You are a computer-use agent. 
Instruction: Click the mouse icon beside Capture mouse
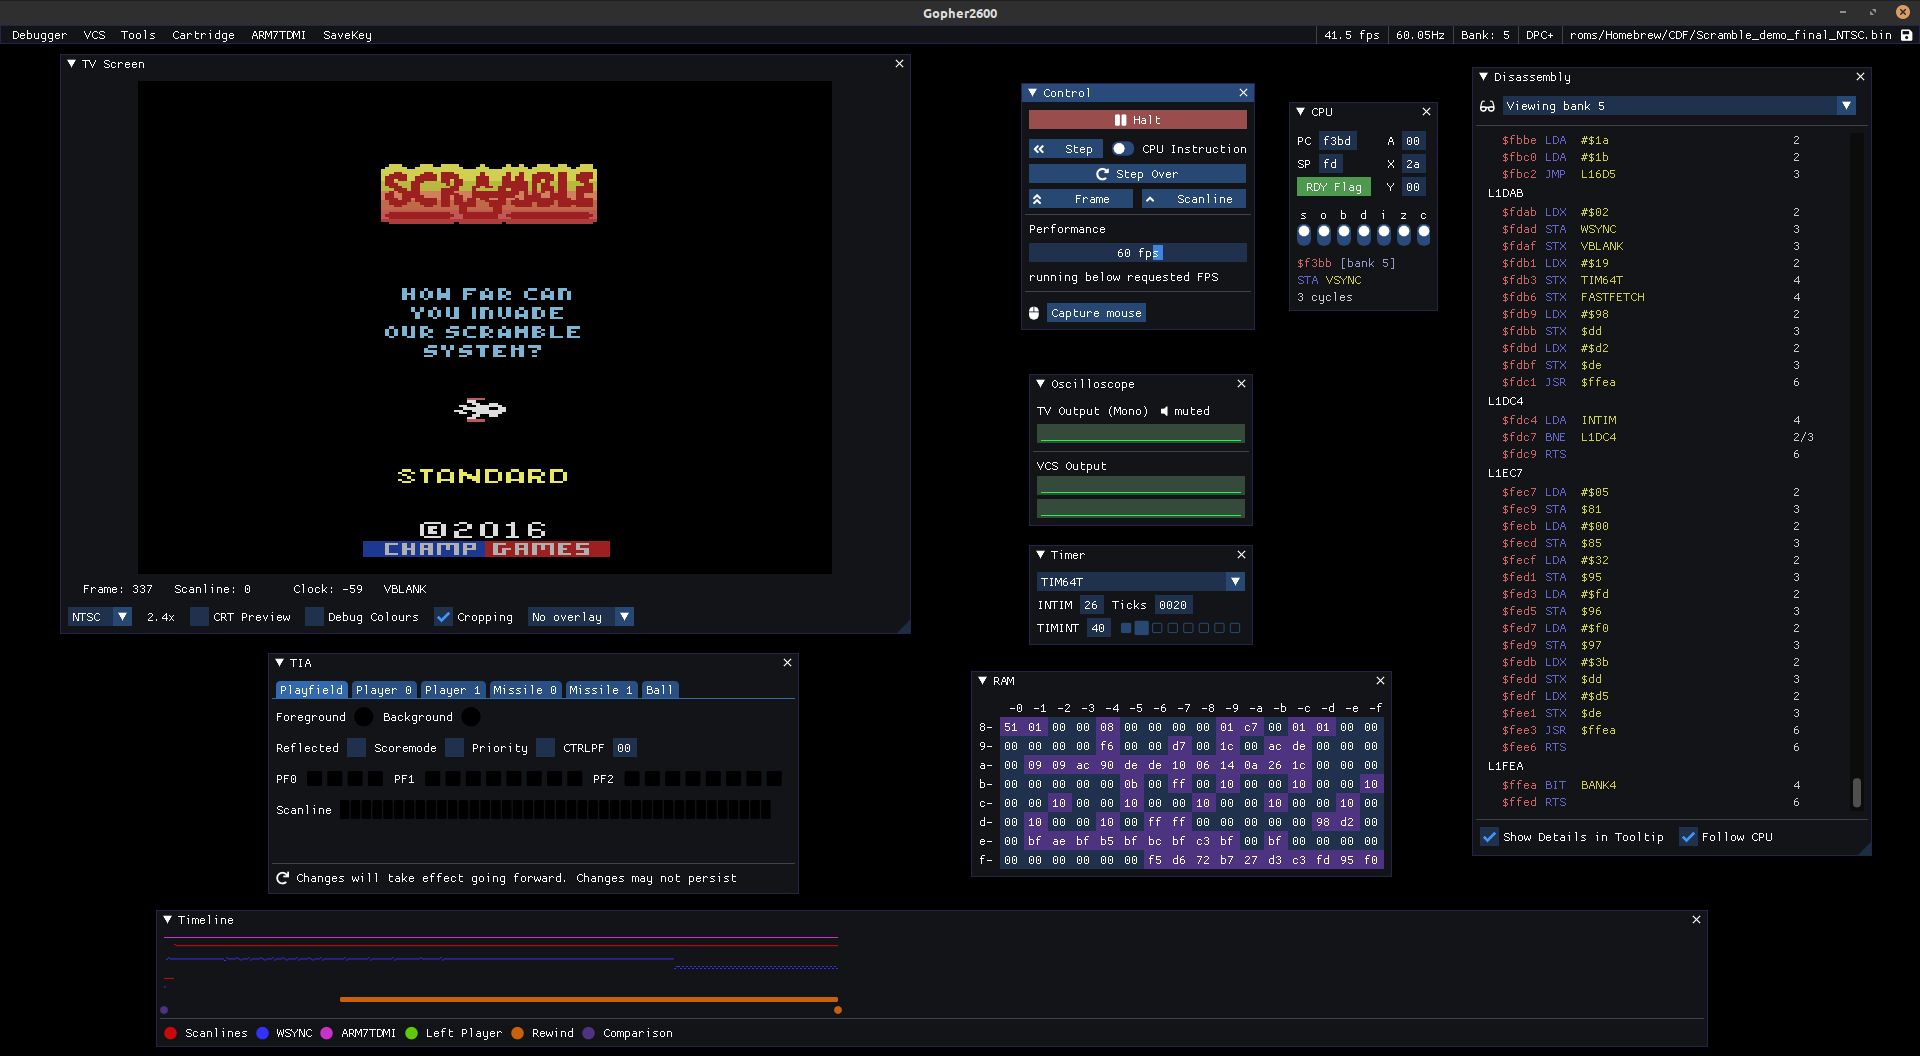pos(1034,313)
